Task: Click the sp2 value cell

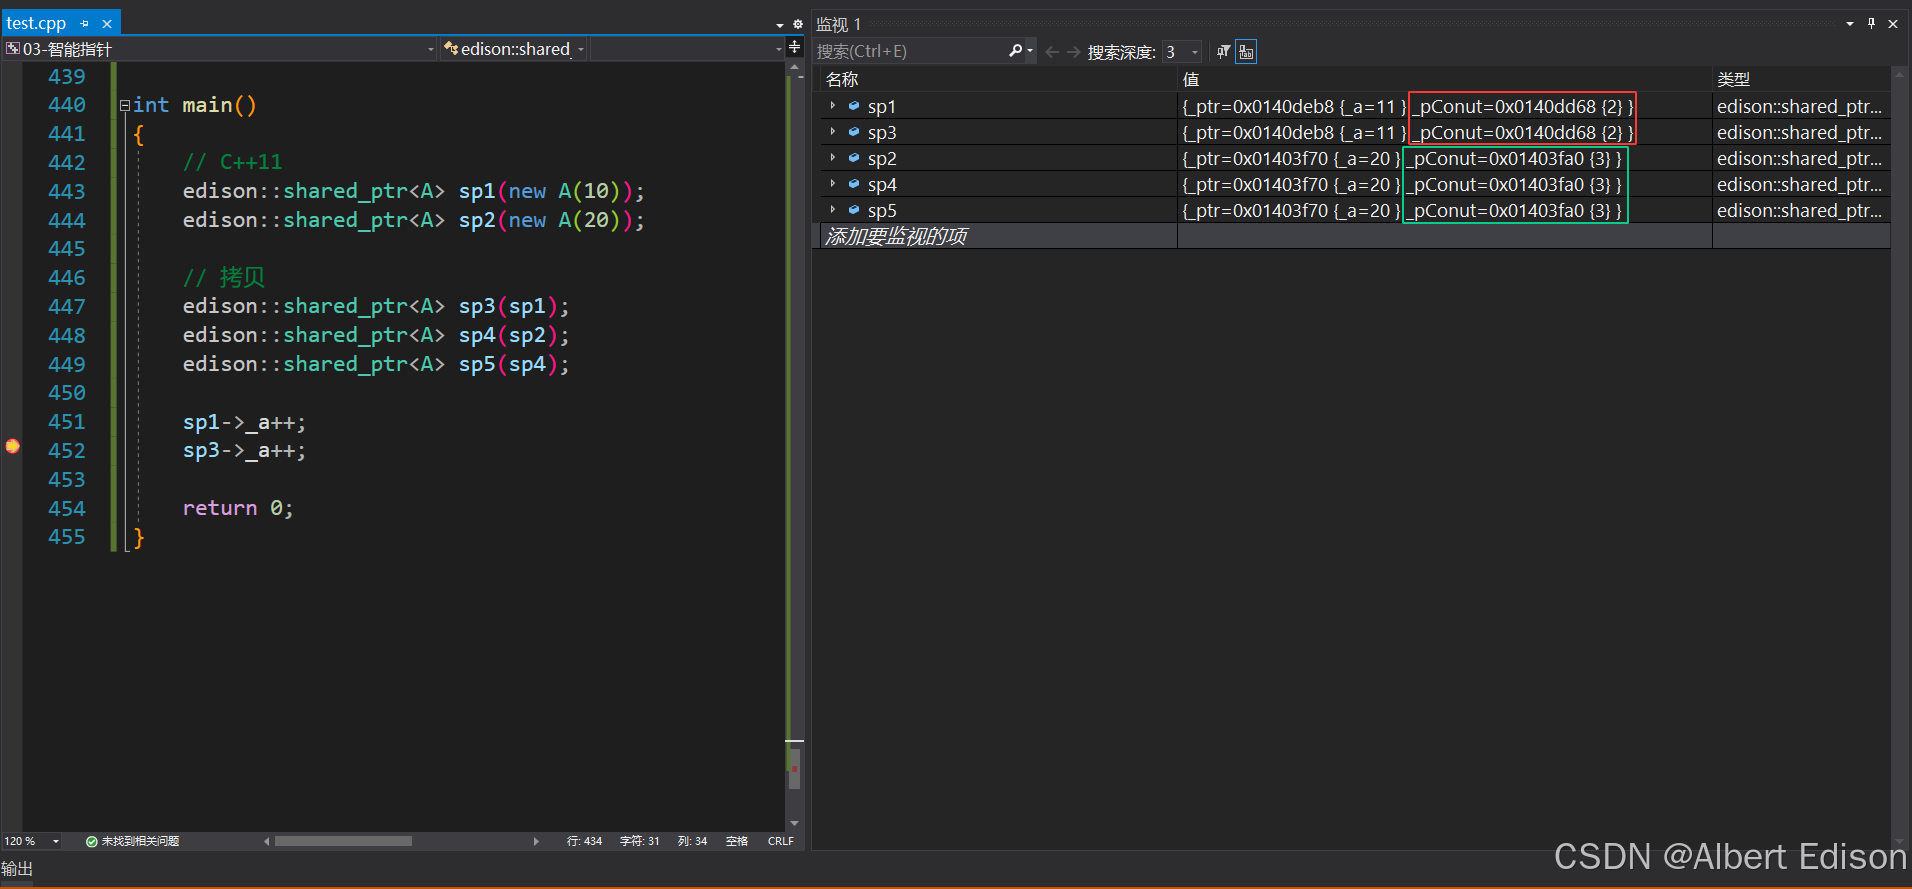Action: [x=1444, y=158]
